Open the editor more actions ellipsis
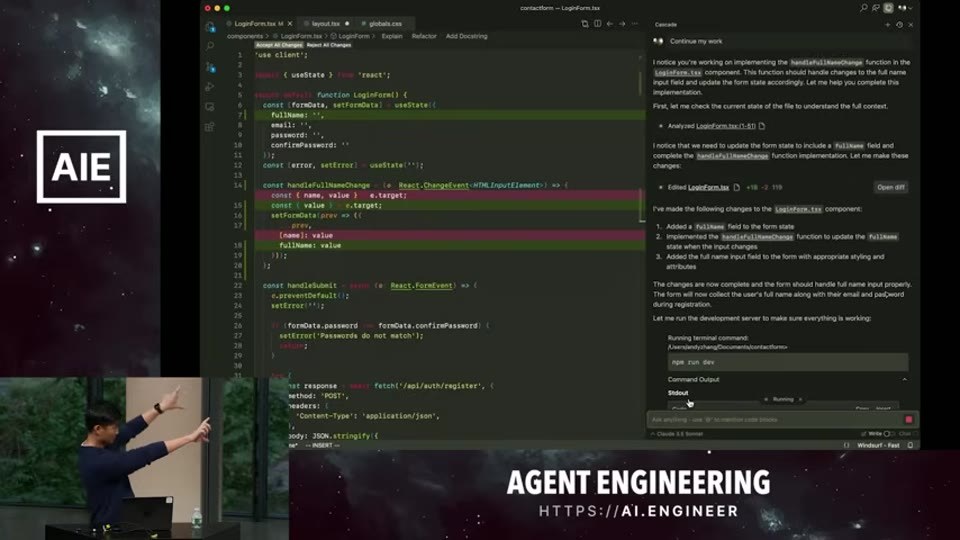Image resolution: width=960 pixels, height=540 pixels. coord(635,24)
